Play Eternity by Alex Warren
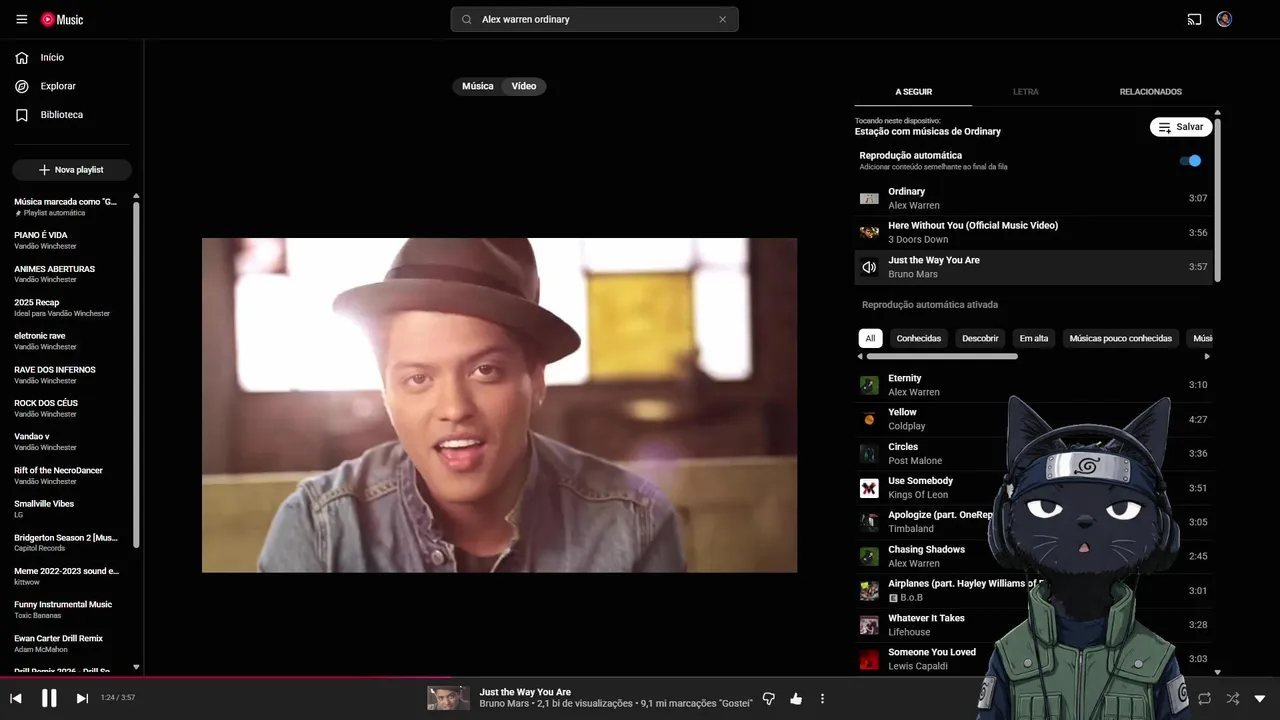This screenshot has width=1280, height=720. click(1033, 385)
